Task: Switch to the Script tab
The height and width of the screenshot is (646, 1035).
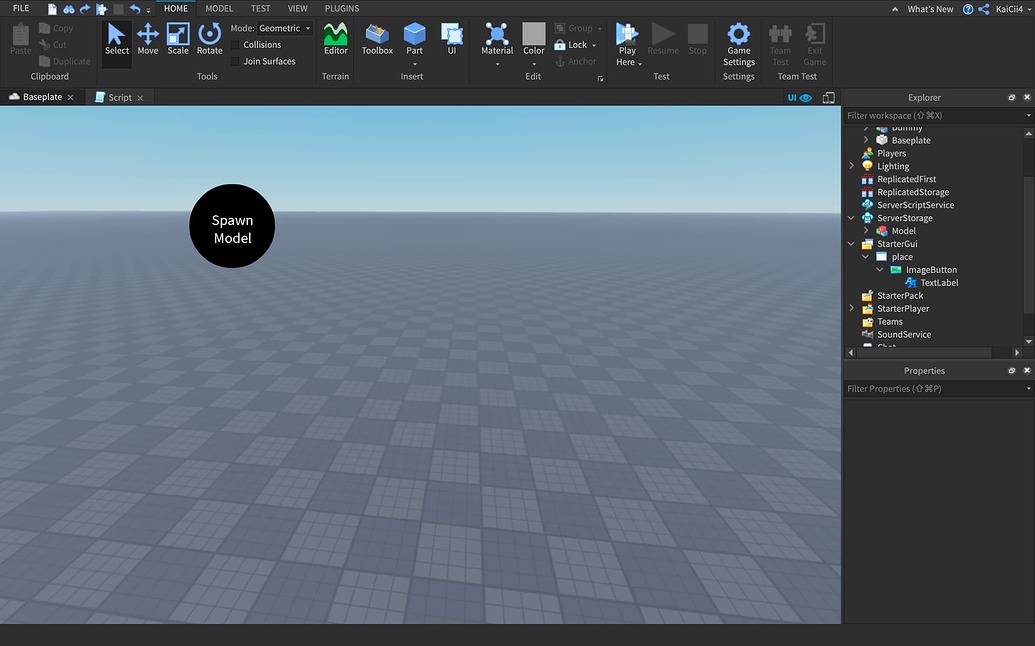Action: tap(120, 97)
